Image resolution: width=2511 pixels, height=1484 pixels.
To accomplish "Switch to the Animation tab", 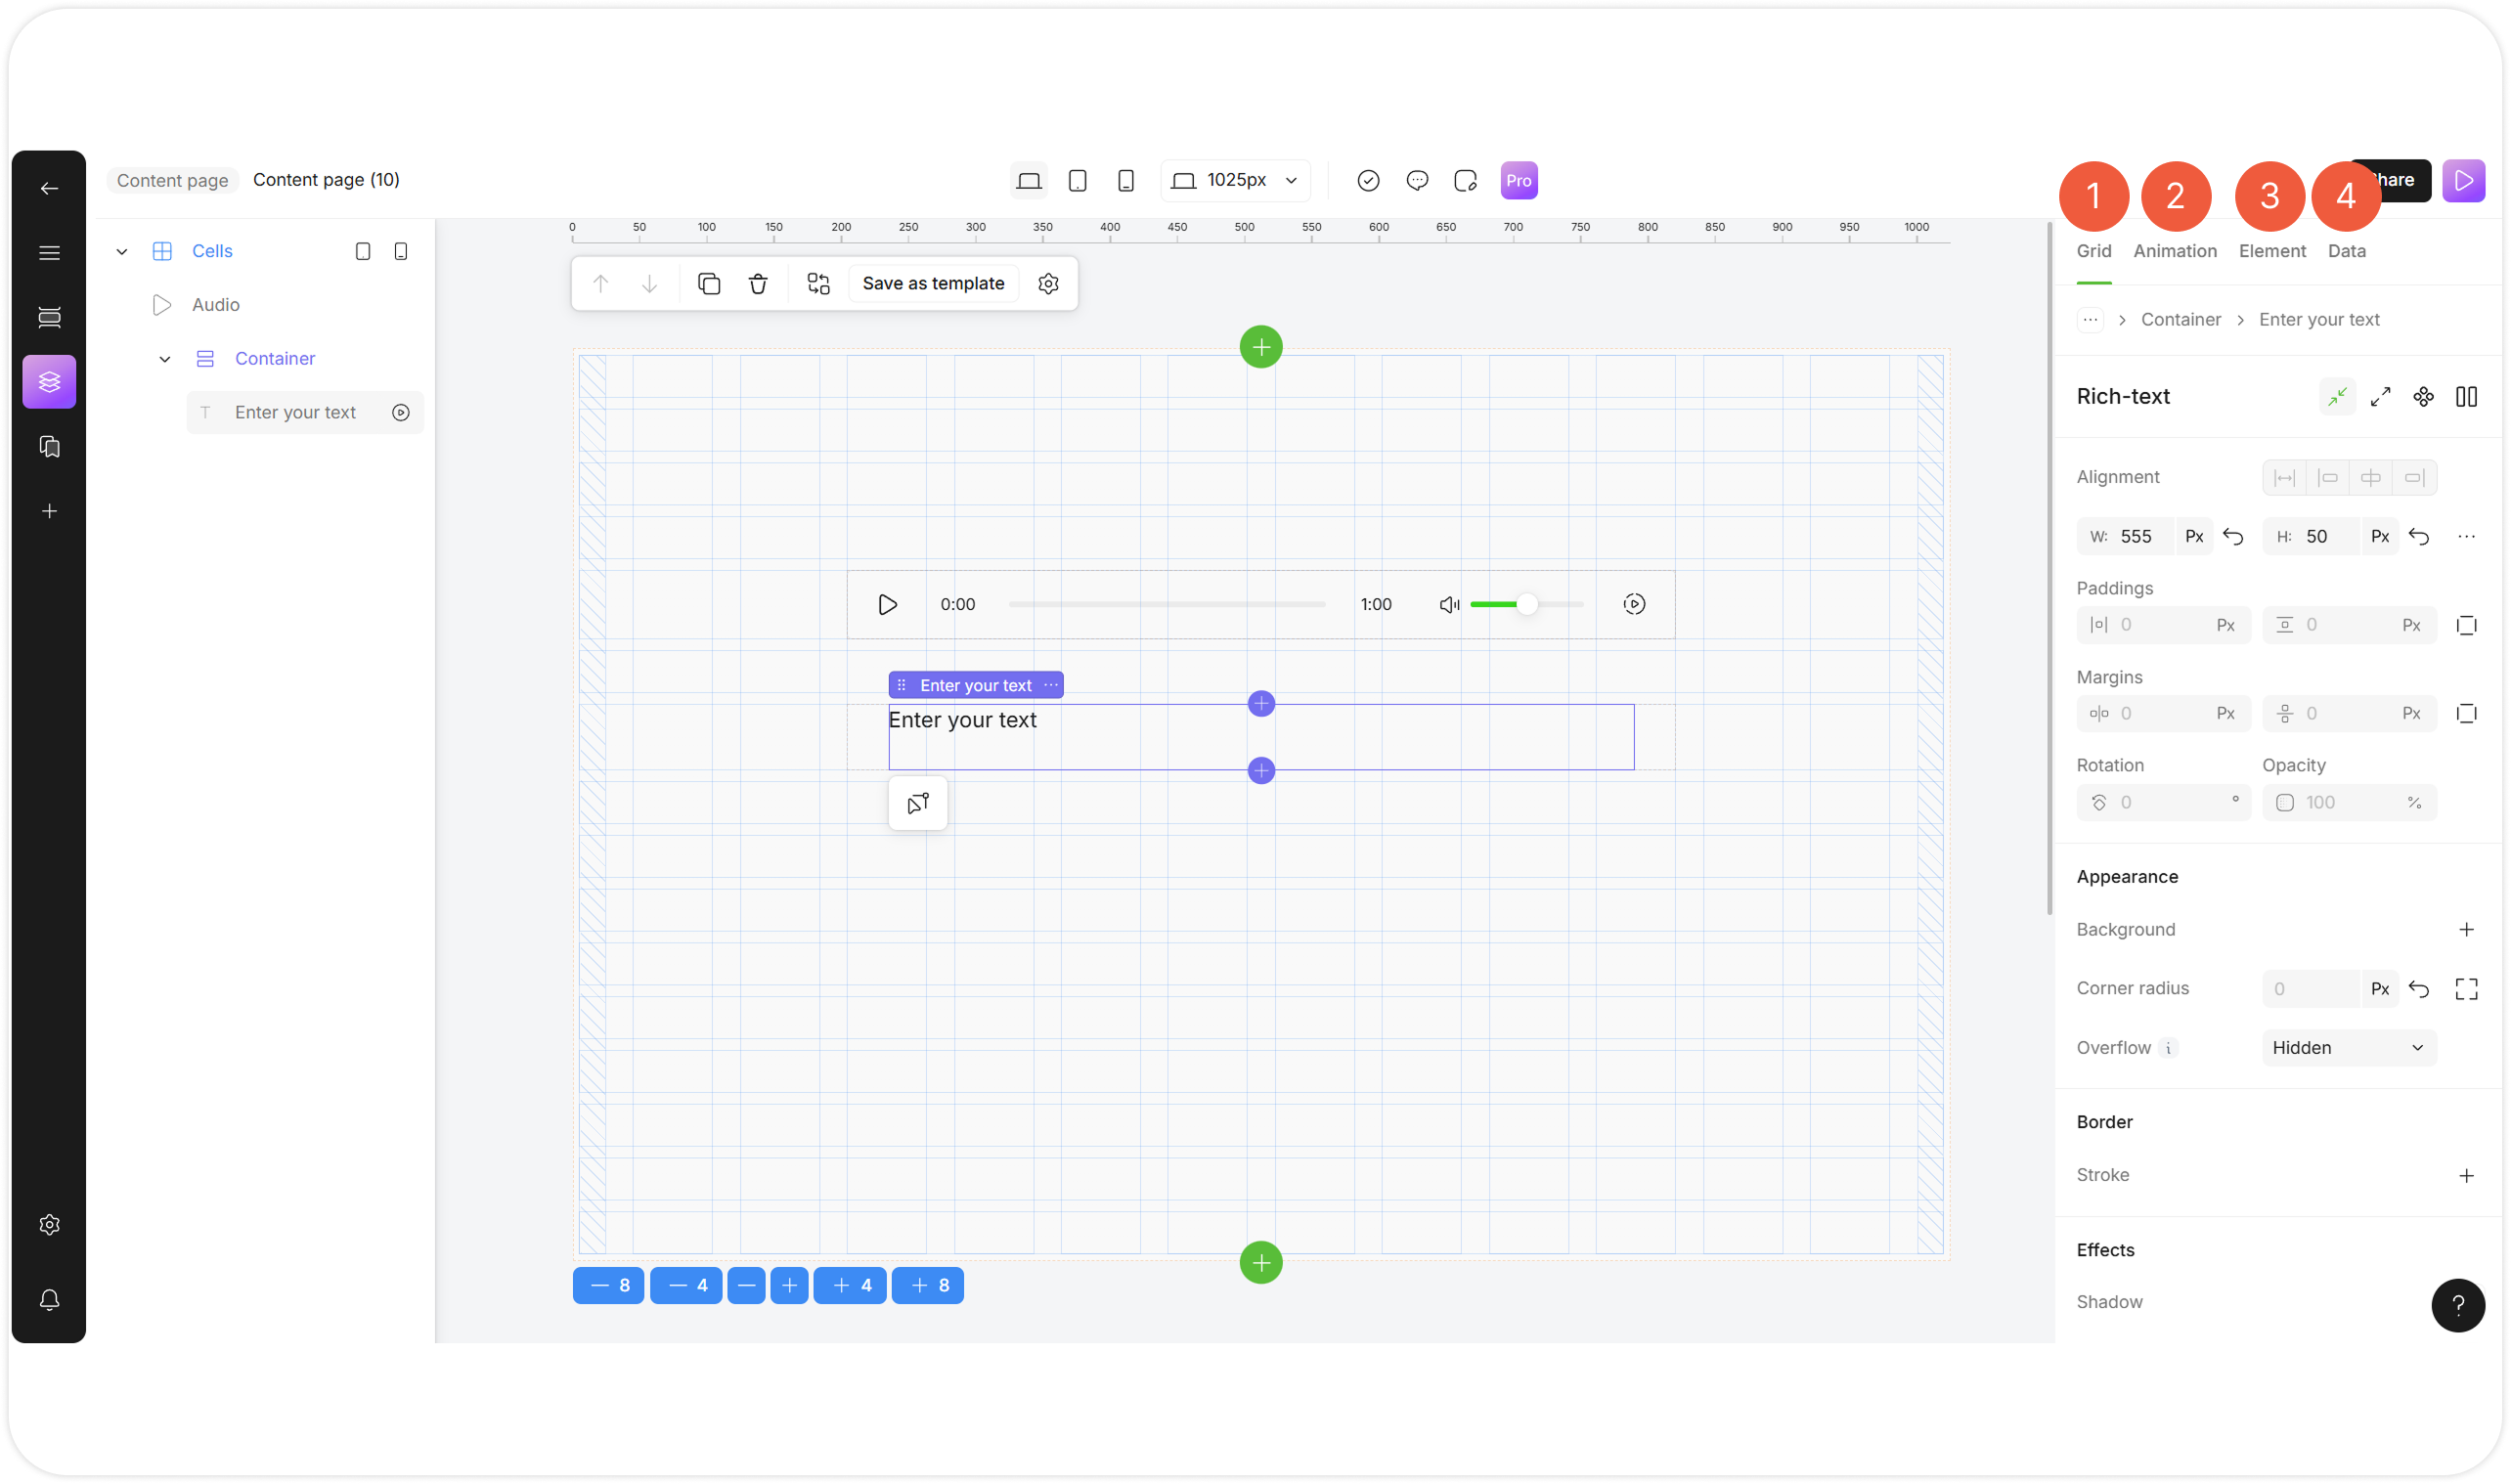I will pyautogui.click(x=2174, y=251).
